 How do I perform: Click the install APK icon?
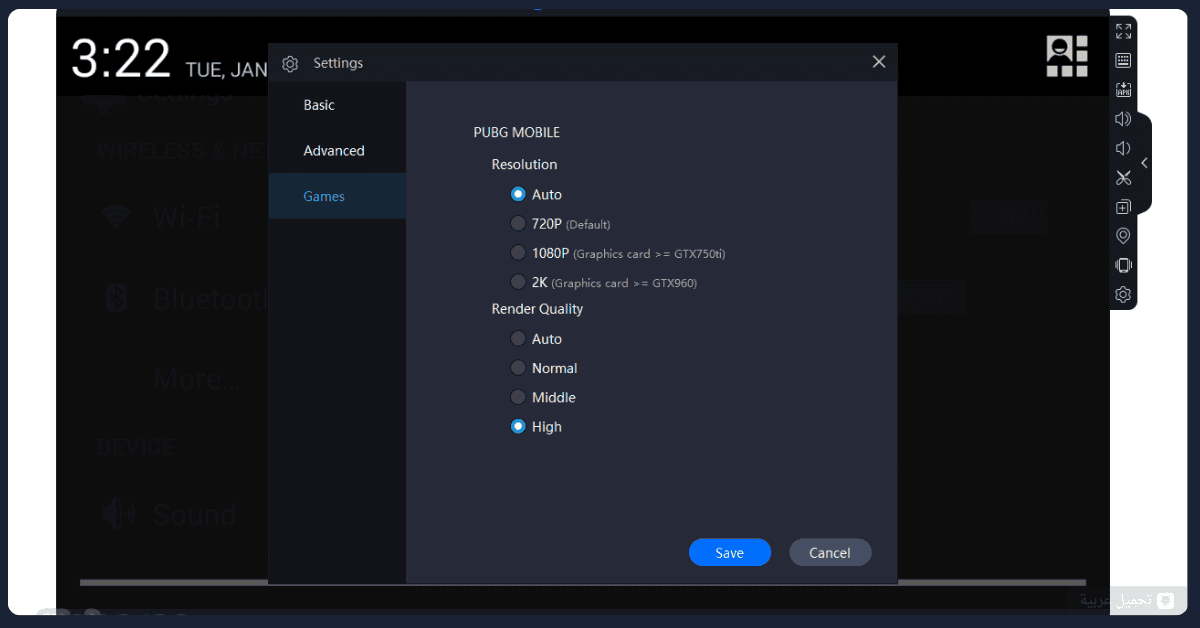[1123, 90]
